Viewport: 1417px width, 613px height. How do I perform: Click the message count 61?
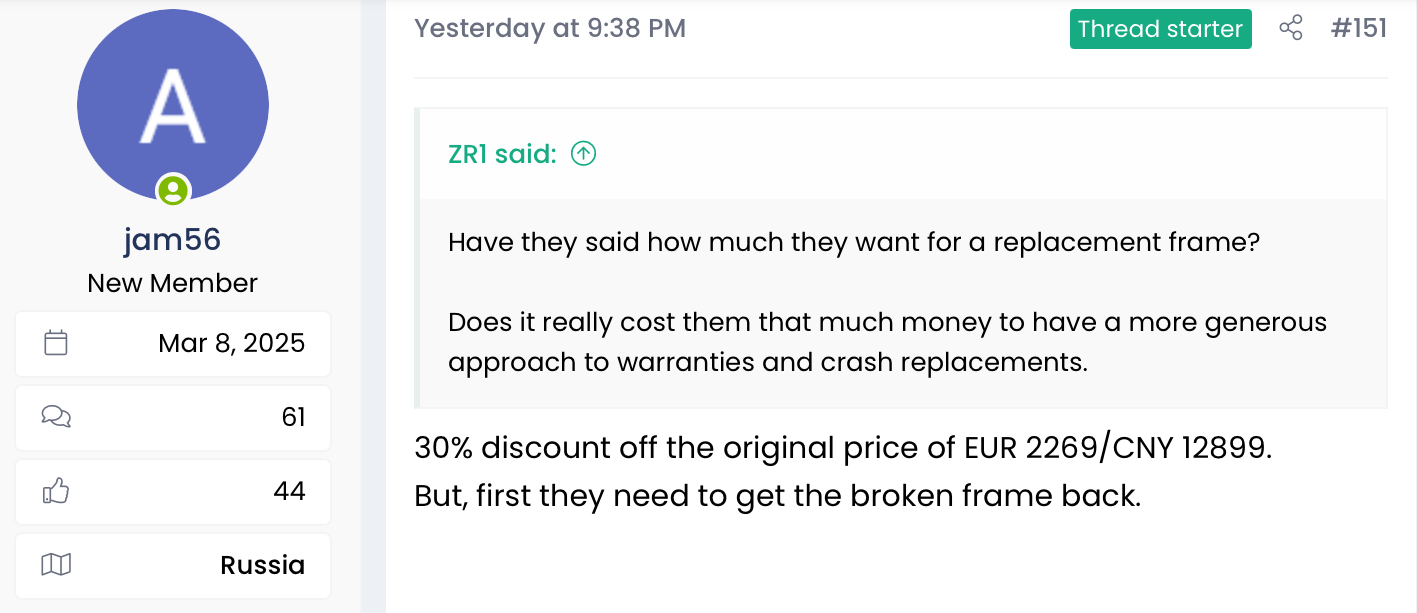tap(293, 417)
